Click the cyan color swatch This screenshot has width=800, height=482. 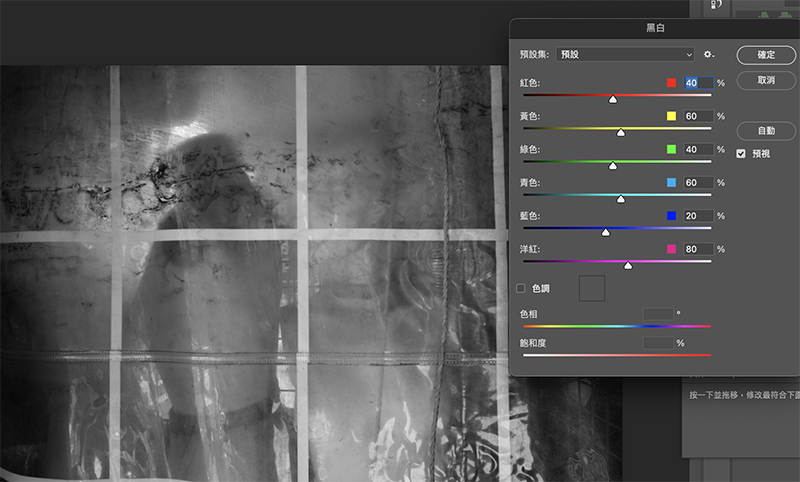coord(672,182)
